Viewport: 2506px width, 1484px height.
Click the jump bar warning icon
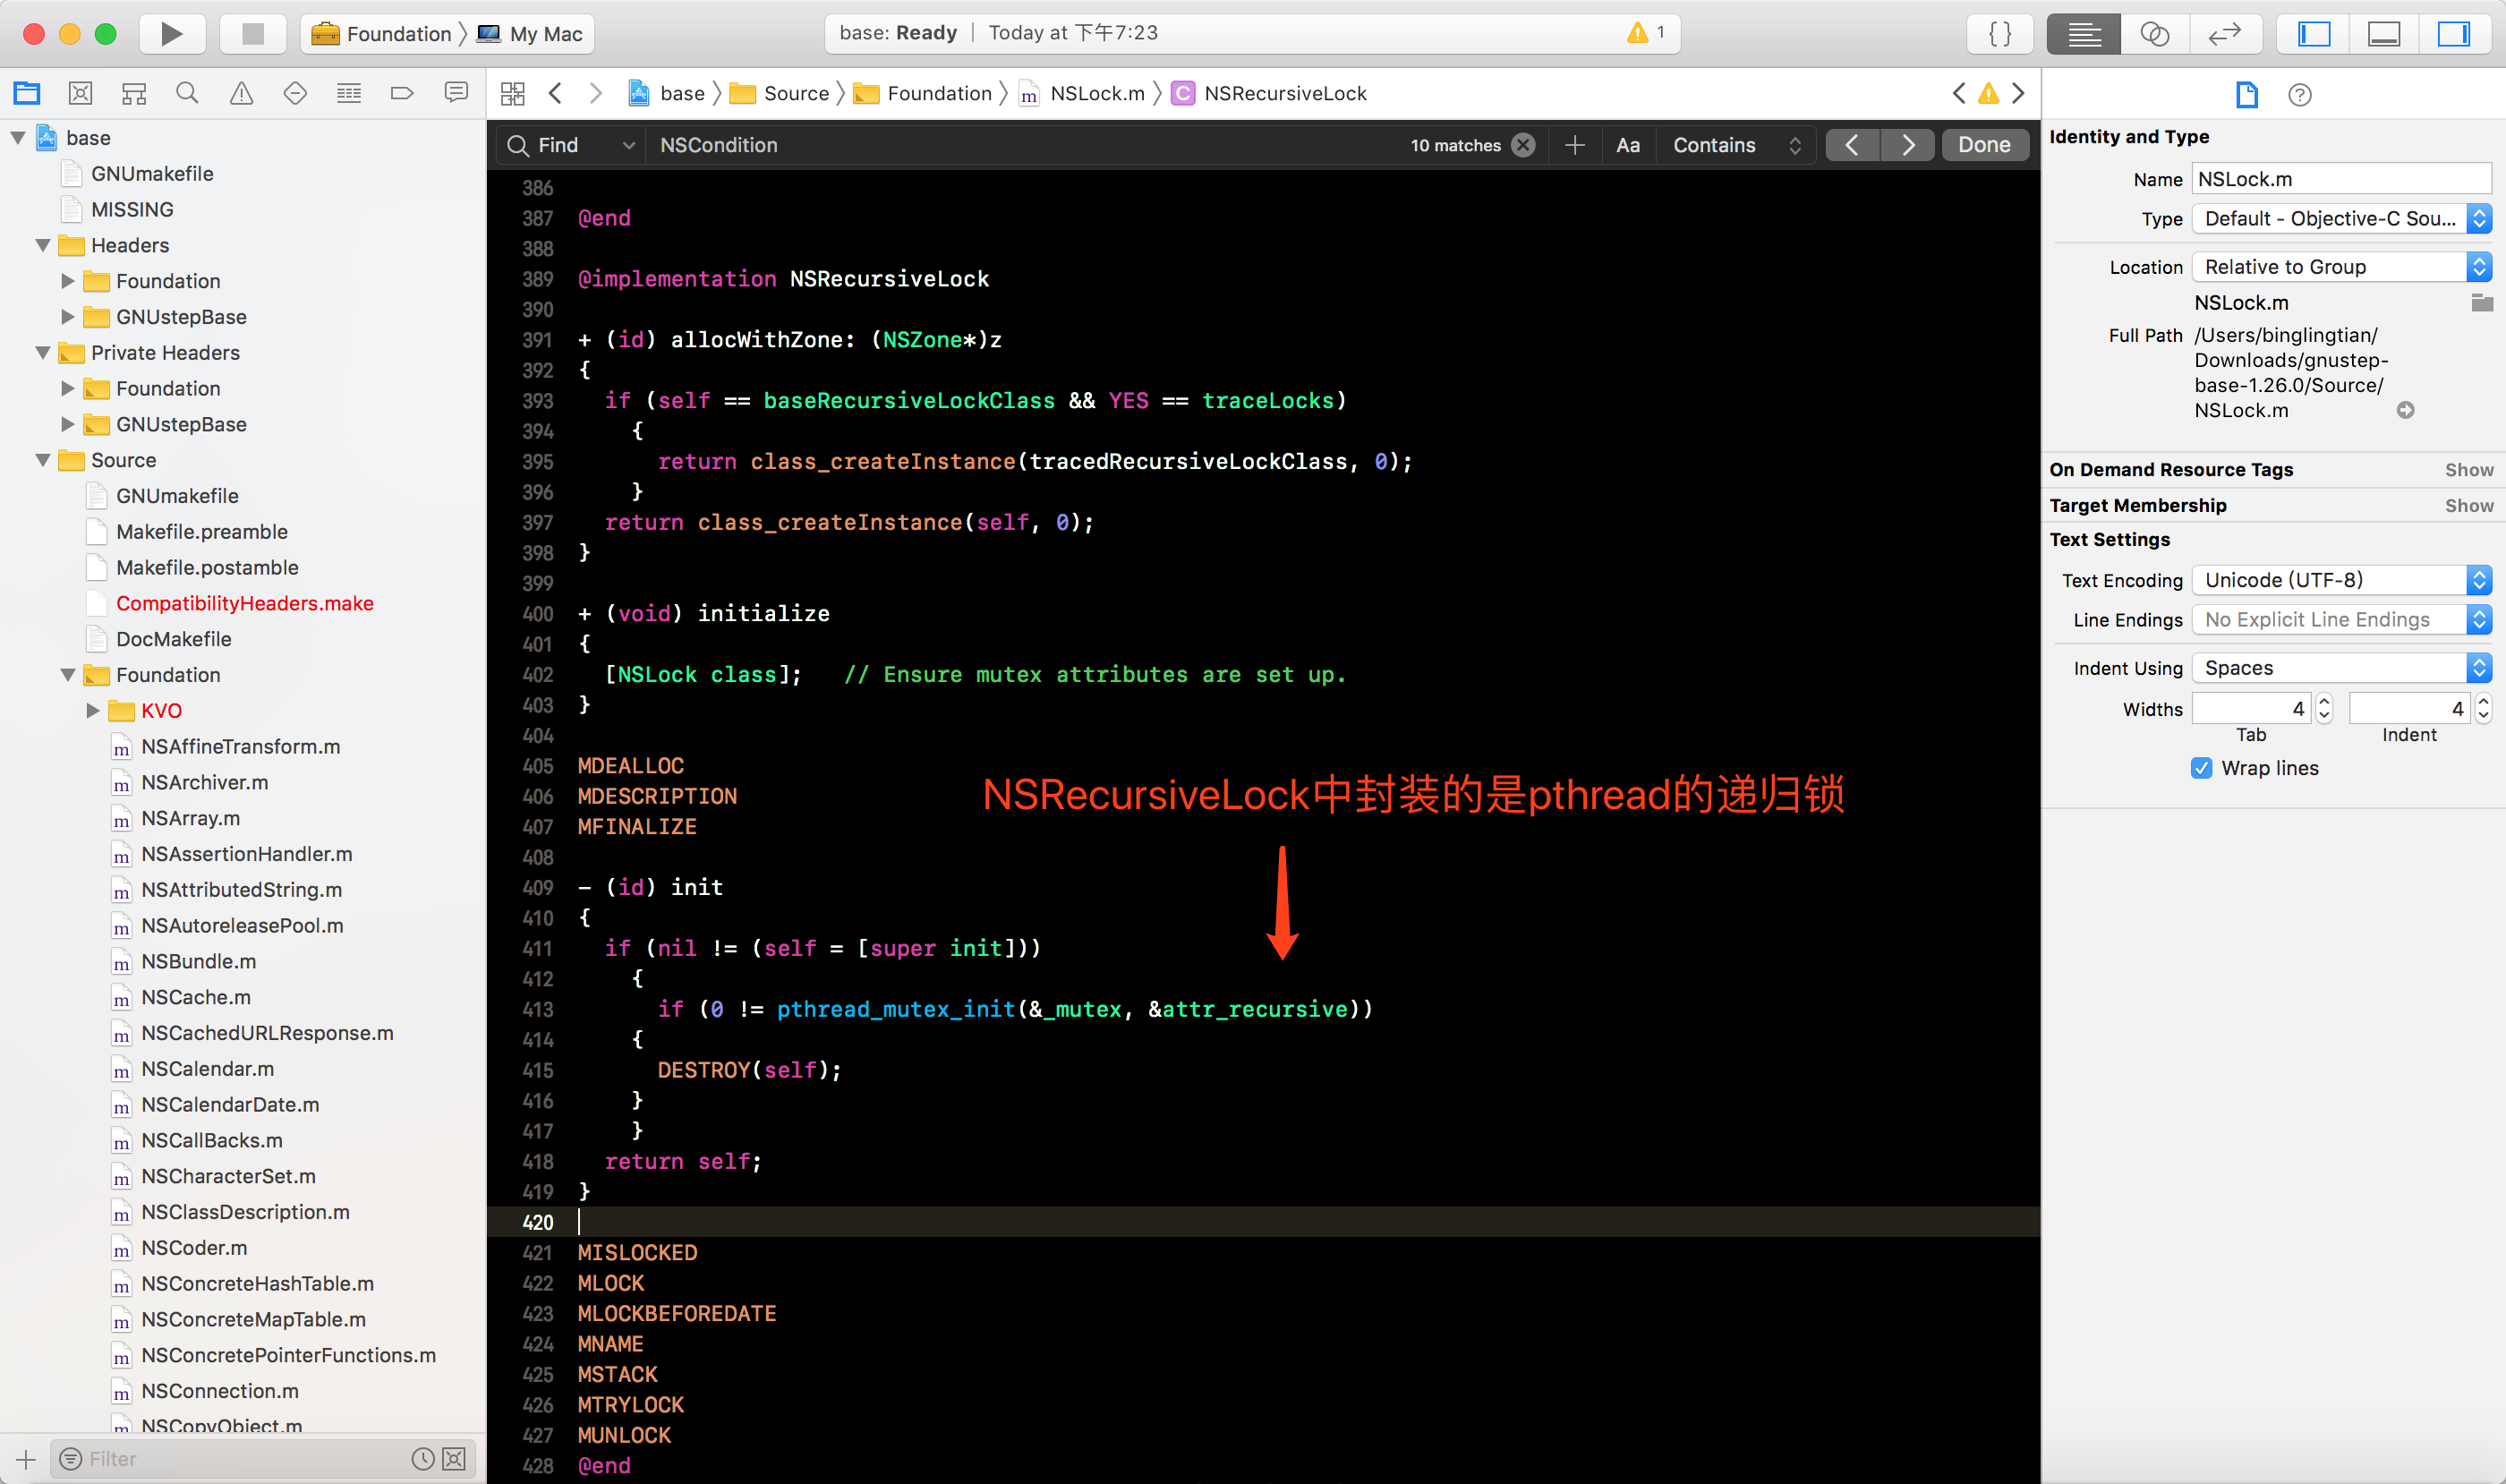coord(1989,94)
